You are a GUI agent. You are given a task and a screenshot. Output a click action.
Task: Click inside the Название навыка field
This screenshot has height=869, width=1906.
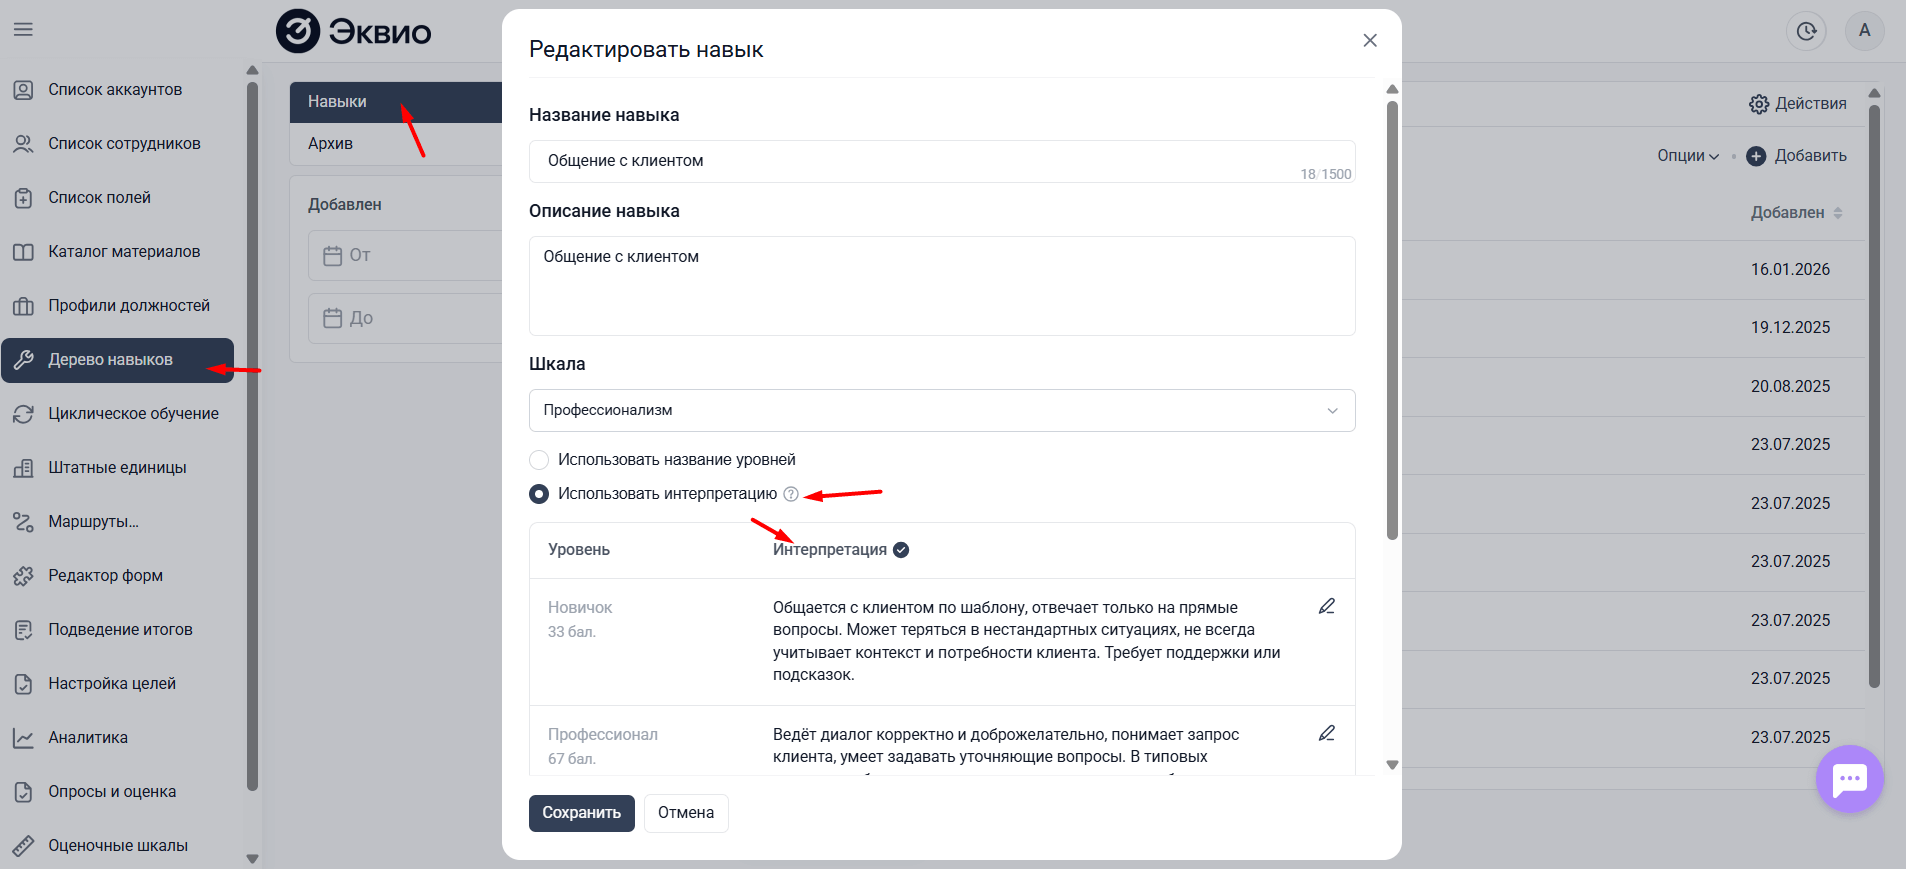pos(940,160)
